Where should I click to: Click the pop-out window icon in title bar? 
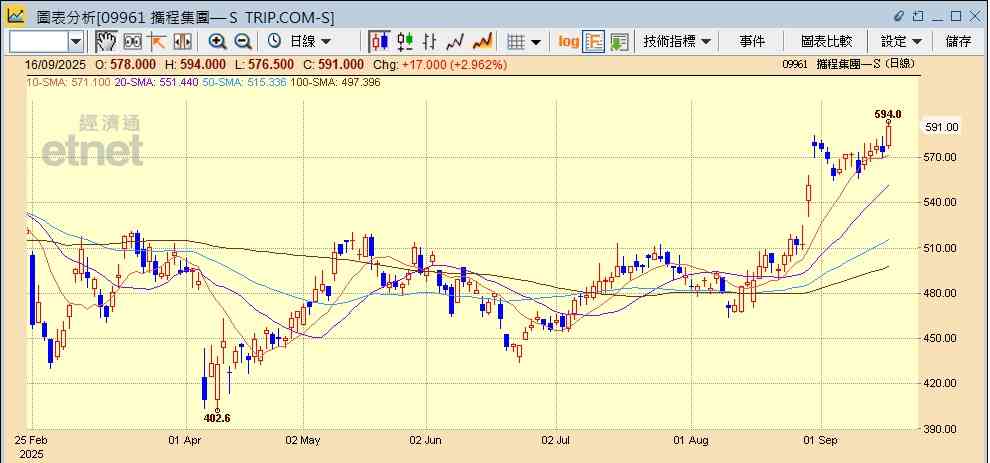pos(919,16)
